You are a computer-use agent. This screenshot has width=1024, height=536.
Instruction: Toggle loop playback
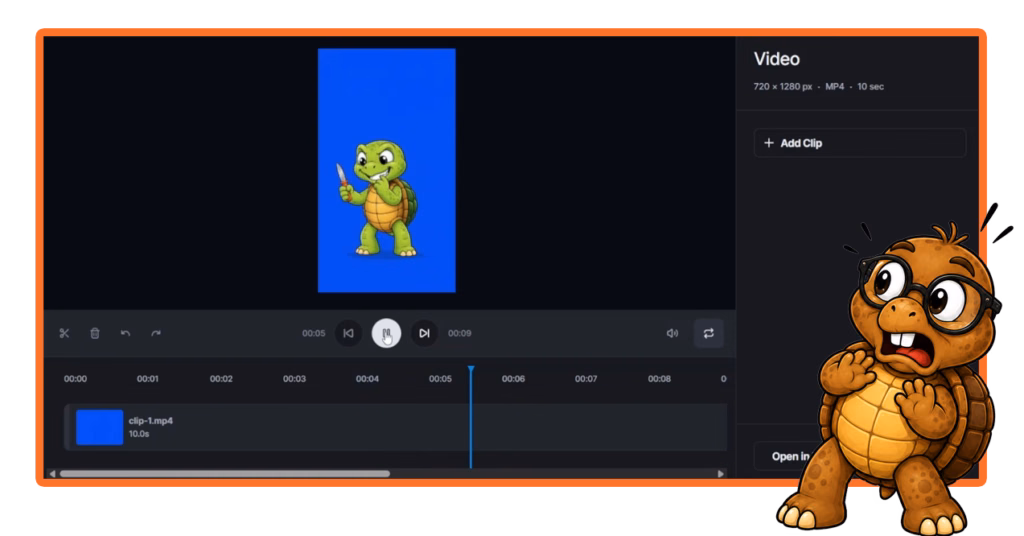tap(709, 334)
